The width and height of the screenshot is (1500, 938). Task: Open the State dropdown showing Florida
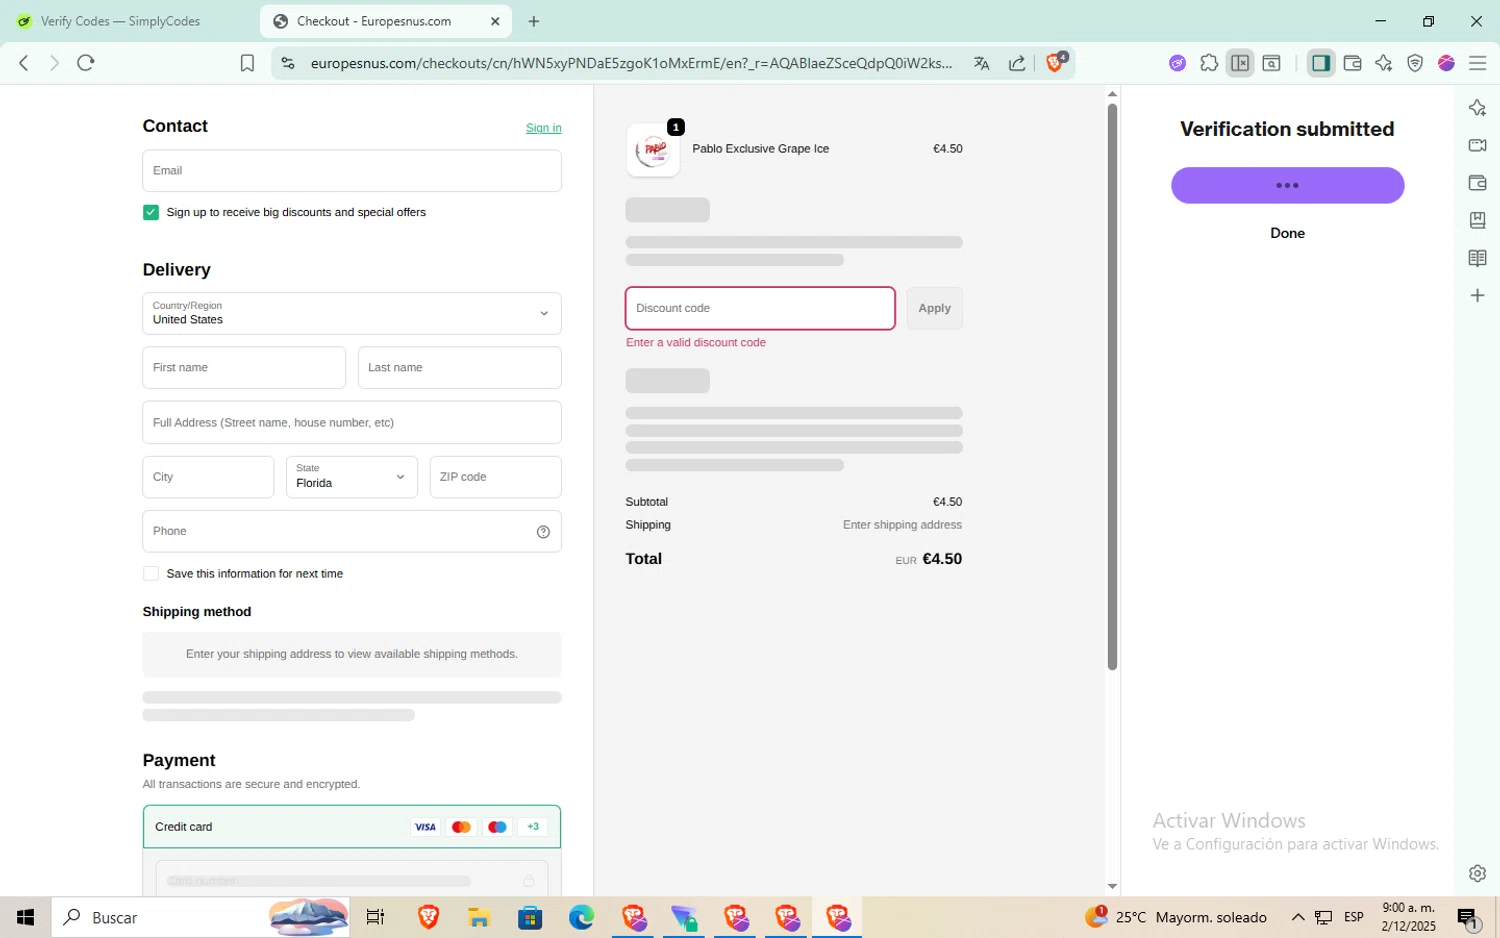coord(352,477)
